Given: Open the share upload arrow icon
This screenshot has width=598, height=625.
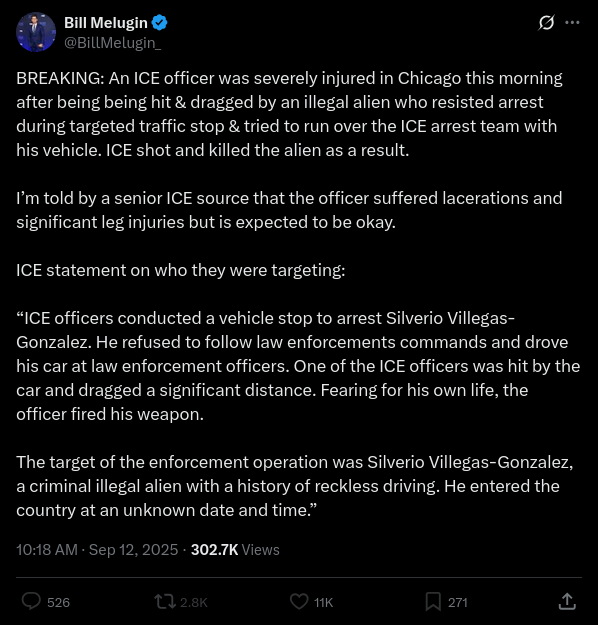Looking at the screenshot, I should point(567,601).
